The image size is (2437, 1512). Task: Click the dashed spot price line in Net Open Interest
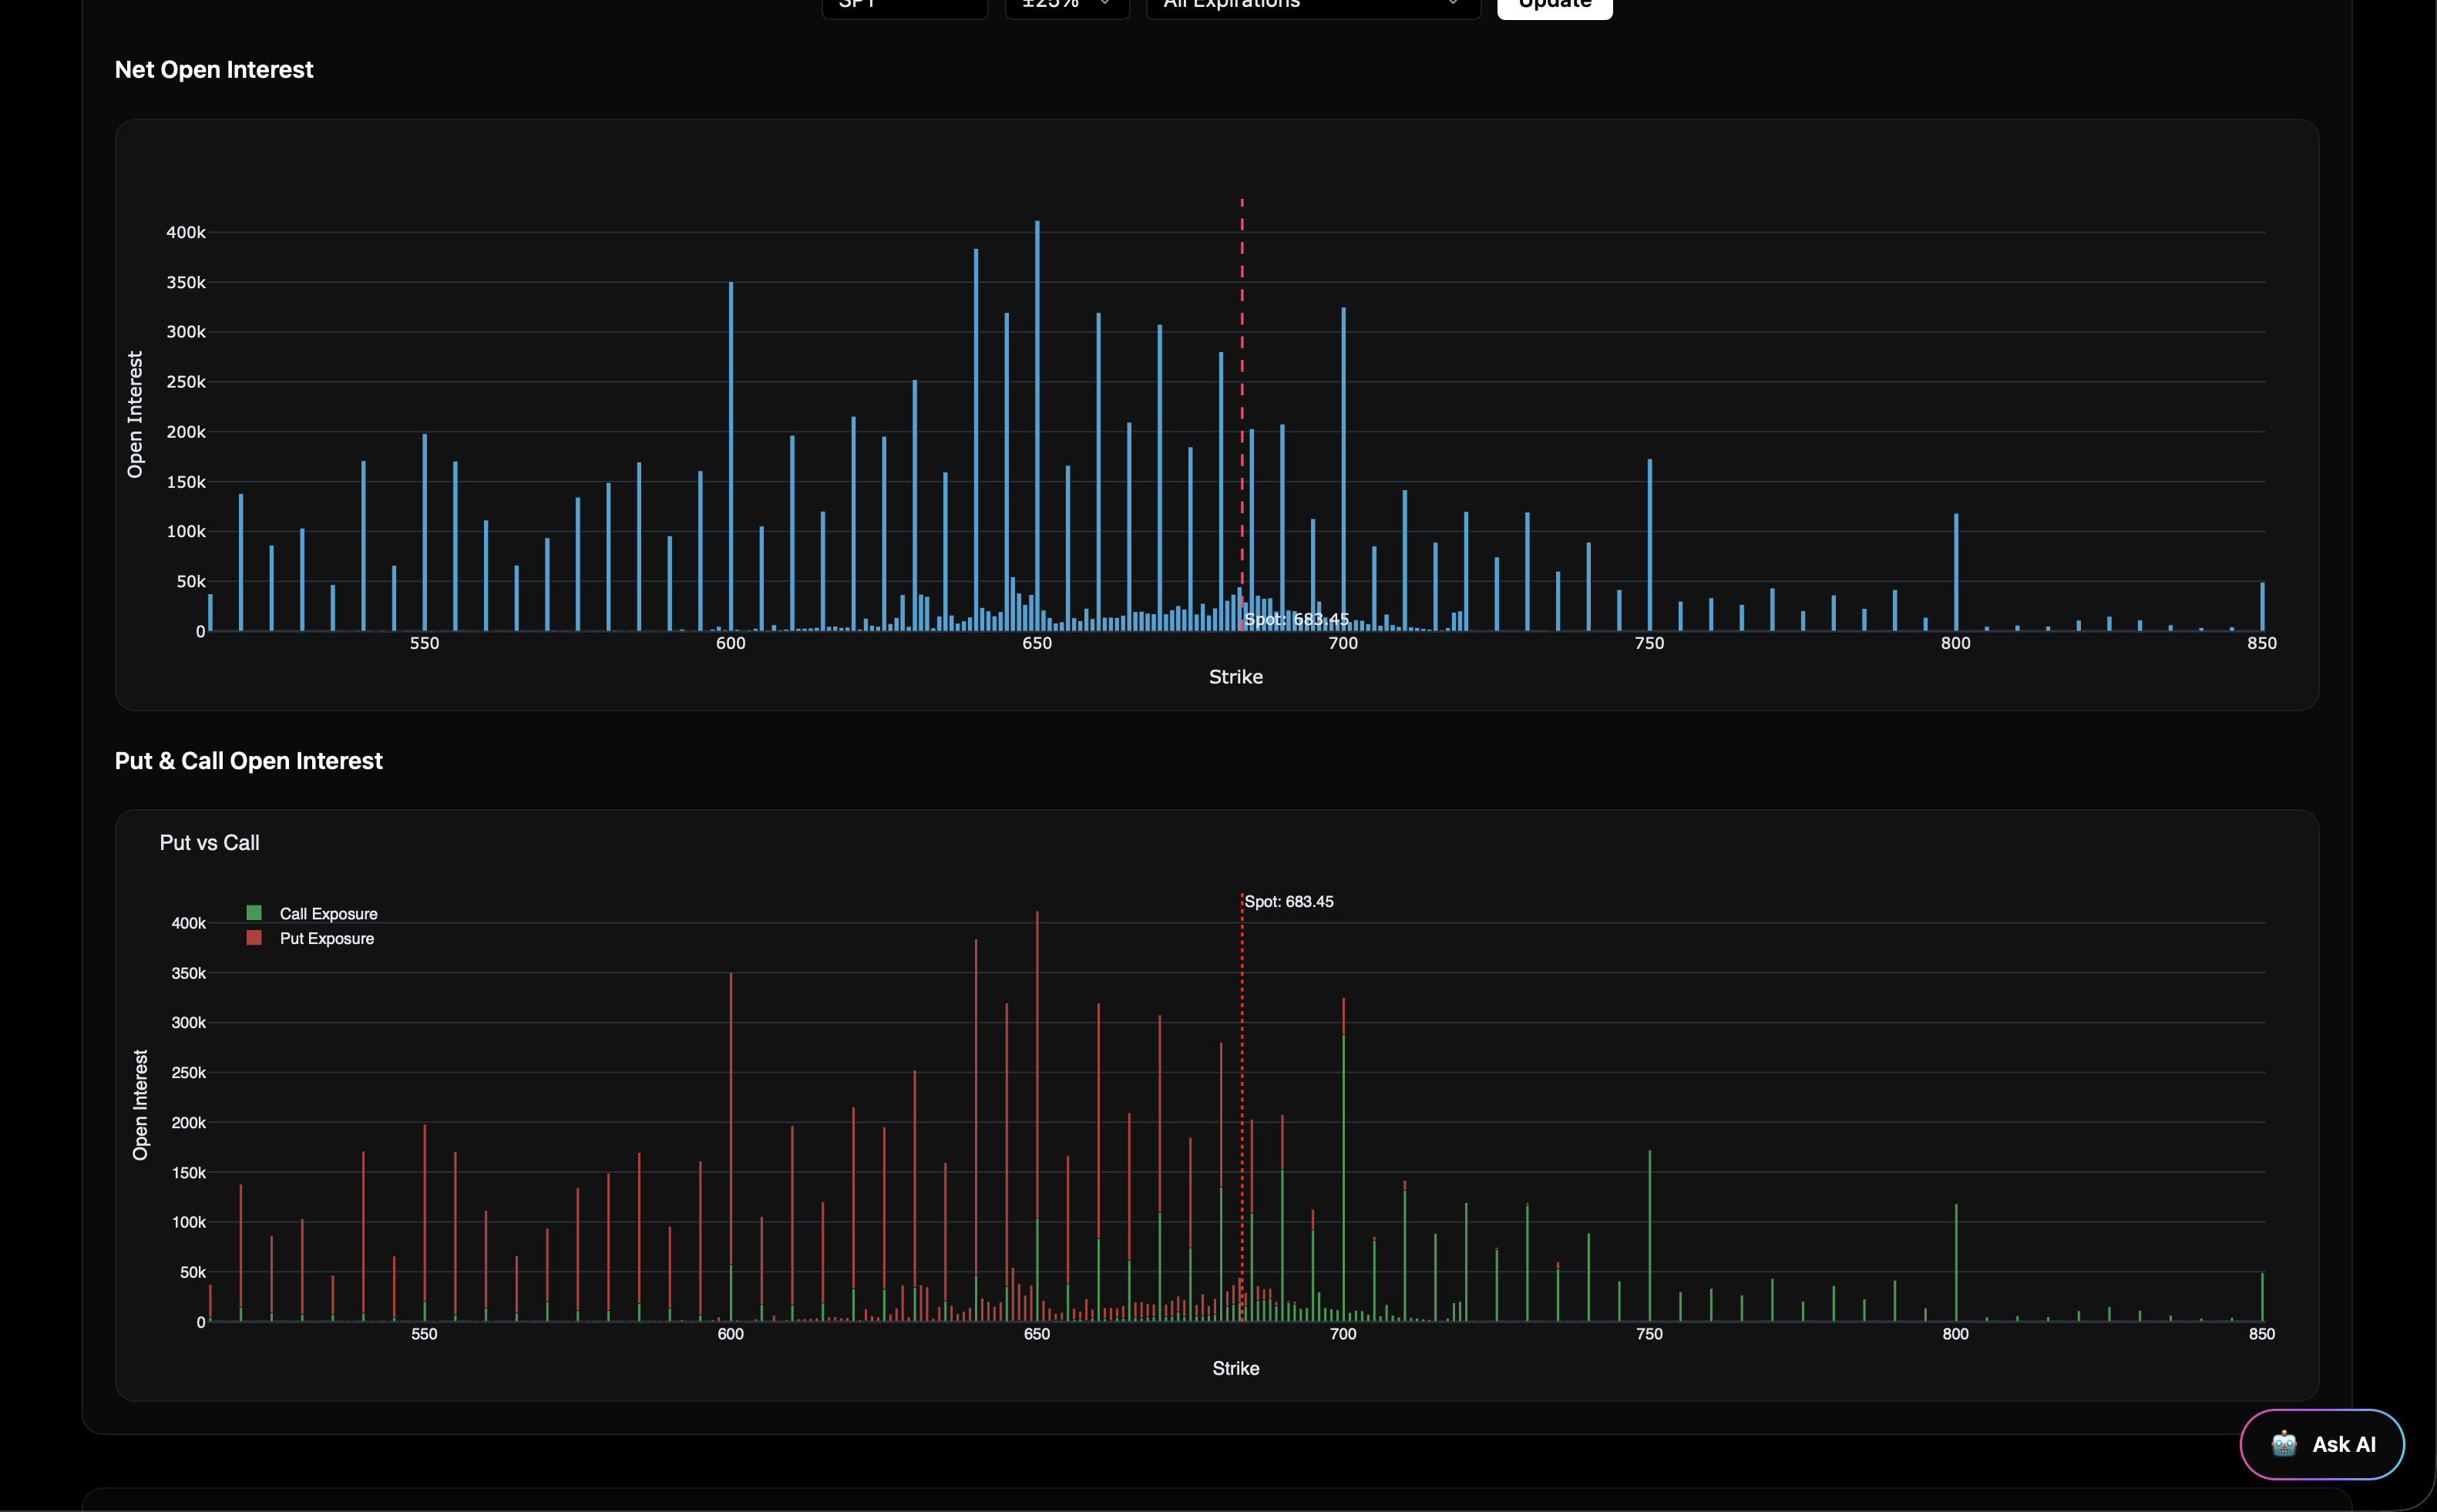point(1242,400)
